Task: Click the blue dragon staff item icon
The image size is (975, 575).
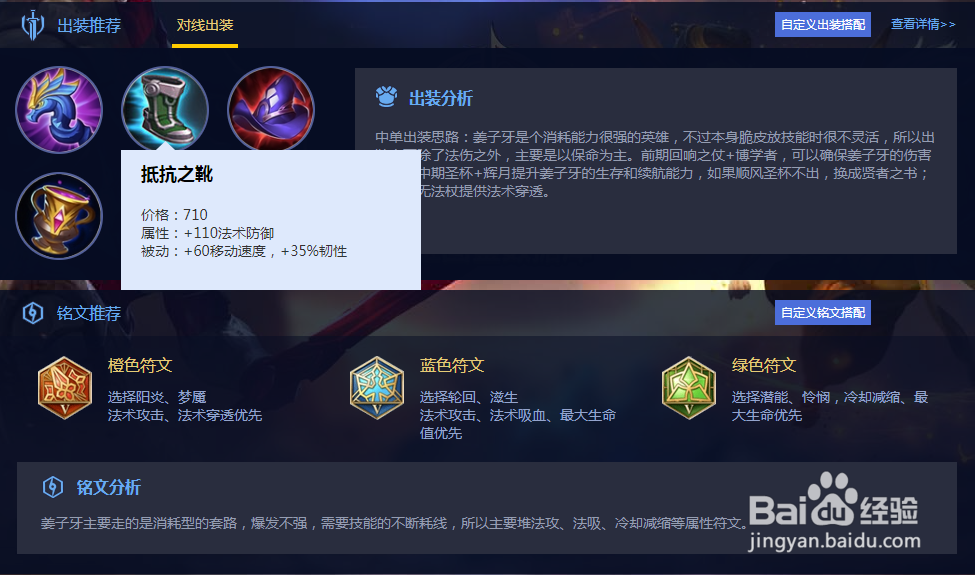Action: [59, 110]
